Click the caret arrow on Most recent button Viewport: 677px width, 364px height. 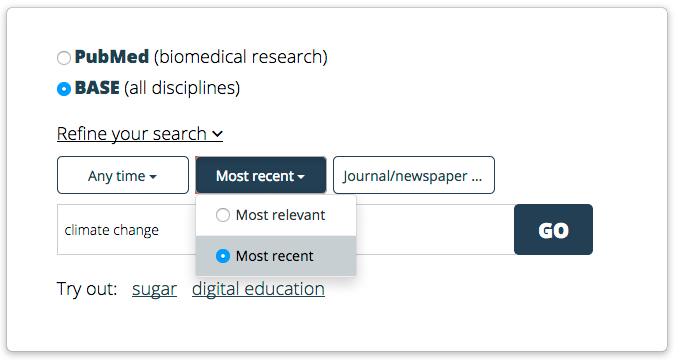coord(301,177)
